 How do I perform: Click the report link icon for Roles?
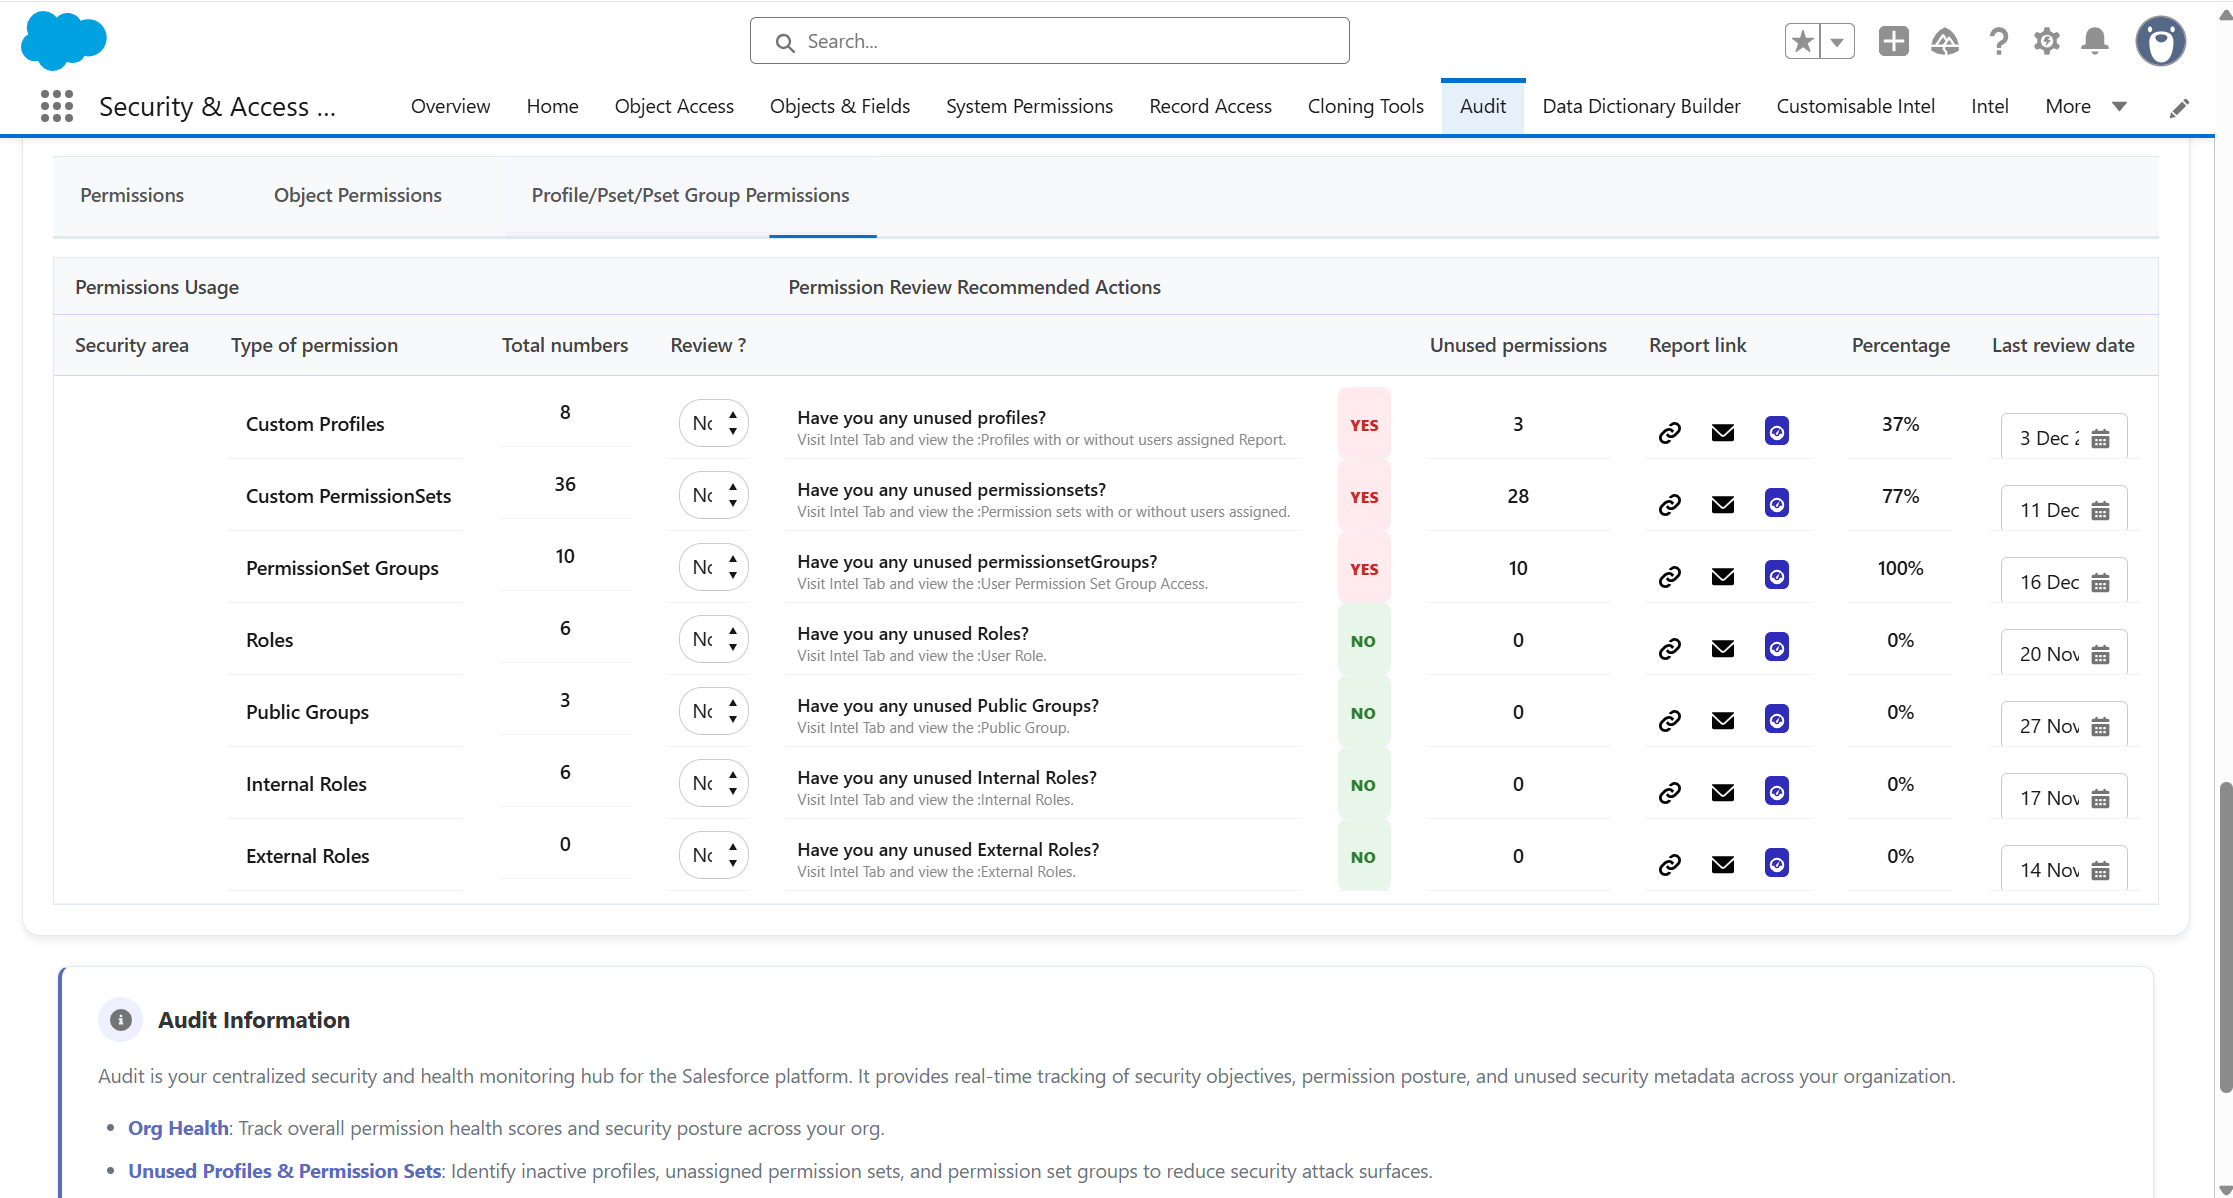pyautogui.click(x=1670, y=648)
